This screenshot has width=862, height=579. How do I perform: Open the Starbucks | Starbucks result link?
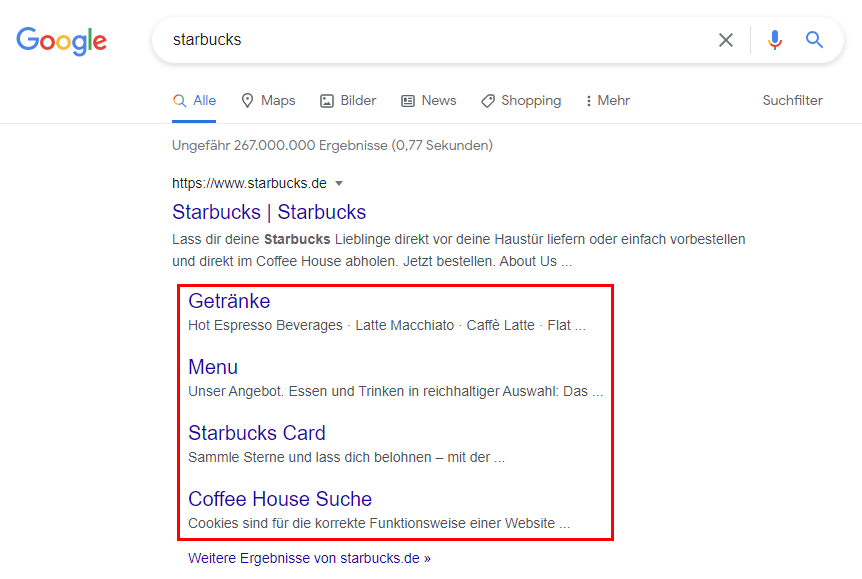(270, 212)
